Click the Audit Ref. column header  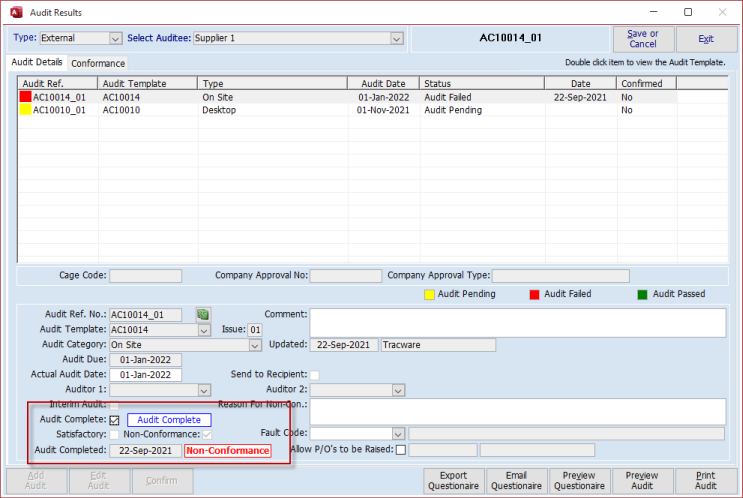58,83
